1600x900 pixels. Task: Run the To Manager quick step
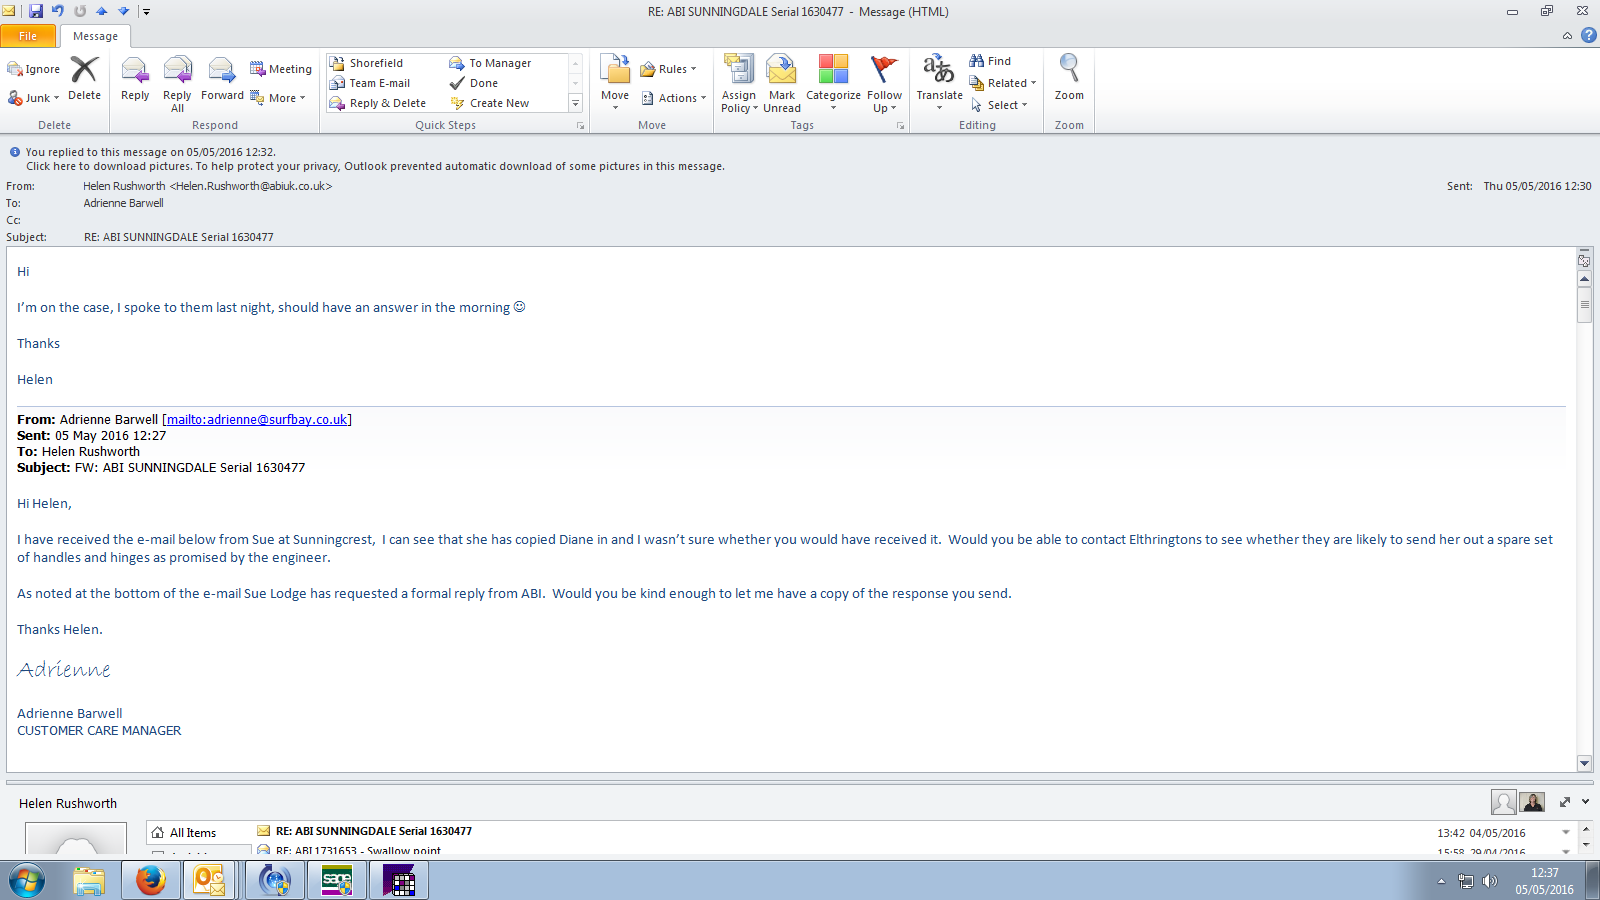[x=490, y=63]
